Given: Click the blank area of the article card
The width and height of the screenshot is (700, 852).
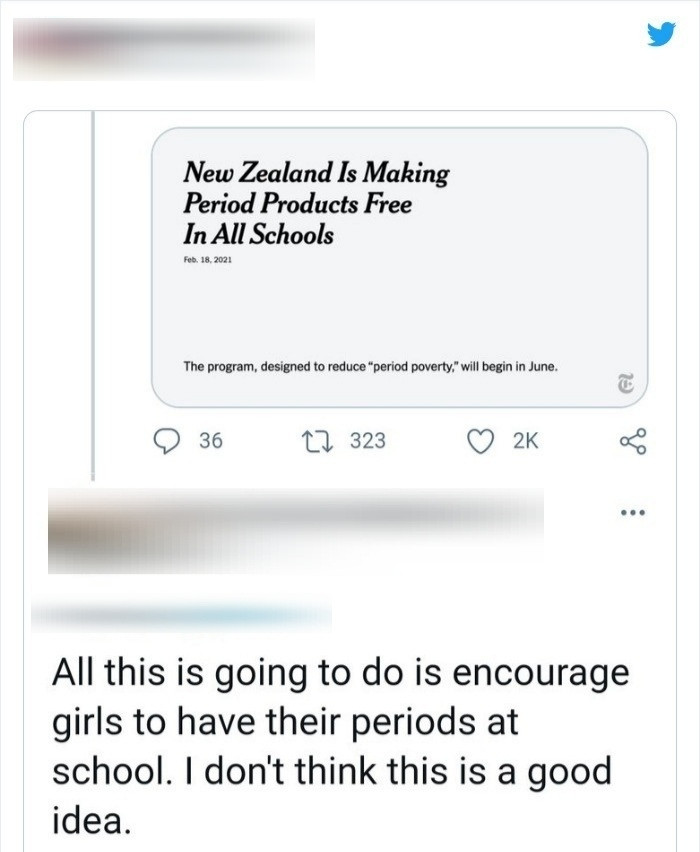Looking at the screenshot, I should tap(400, 310).
